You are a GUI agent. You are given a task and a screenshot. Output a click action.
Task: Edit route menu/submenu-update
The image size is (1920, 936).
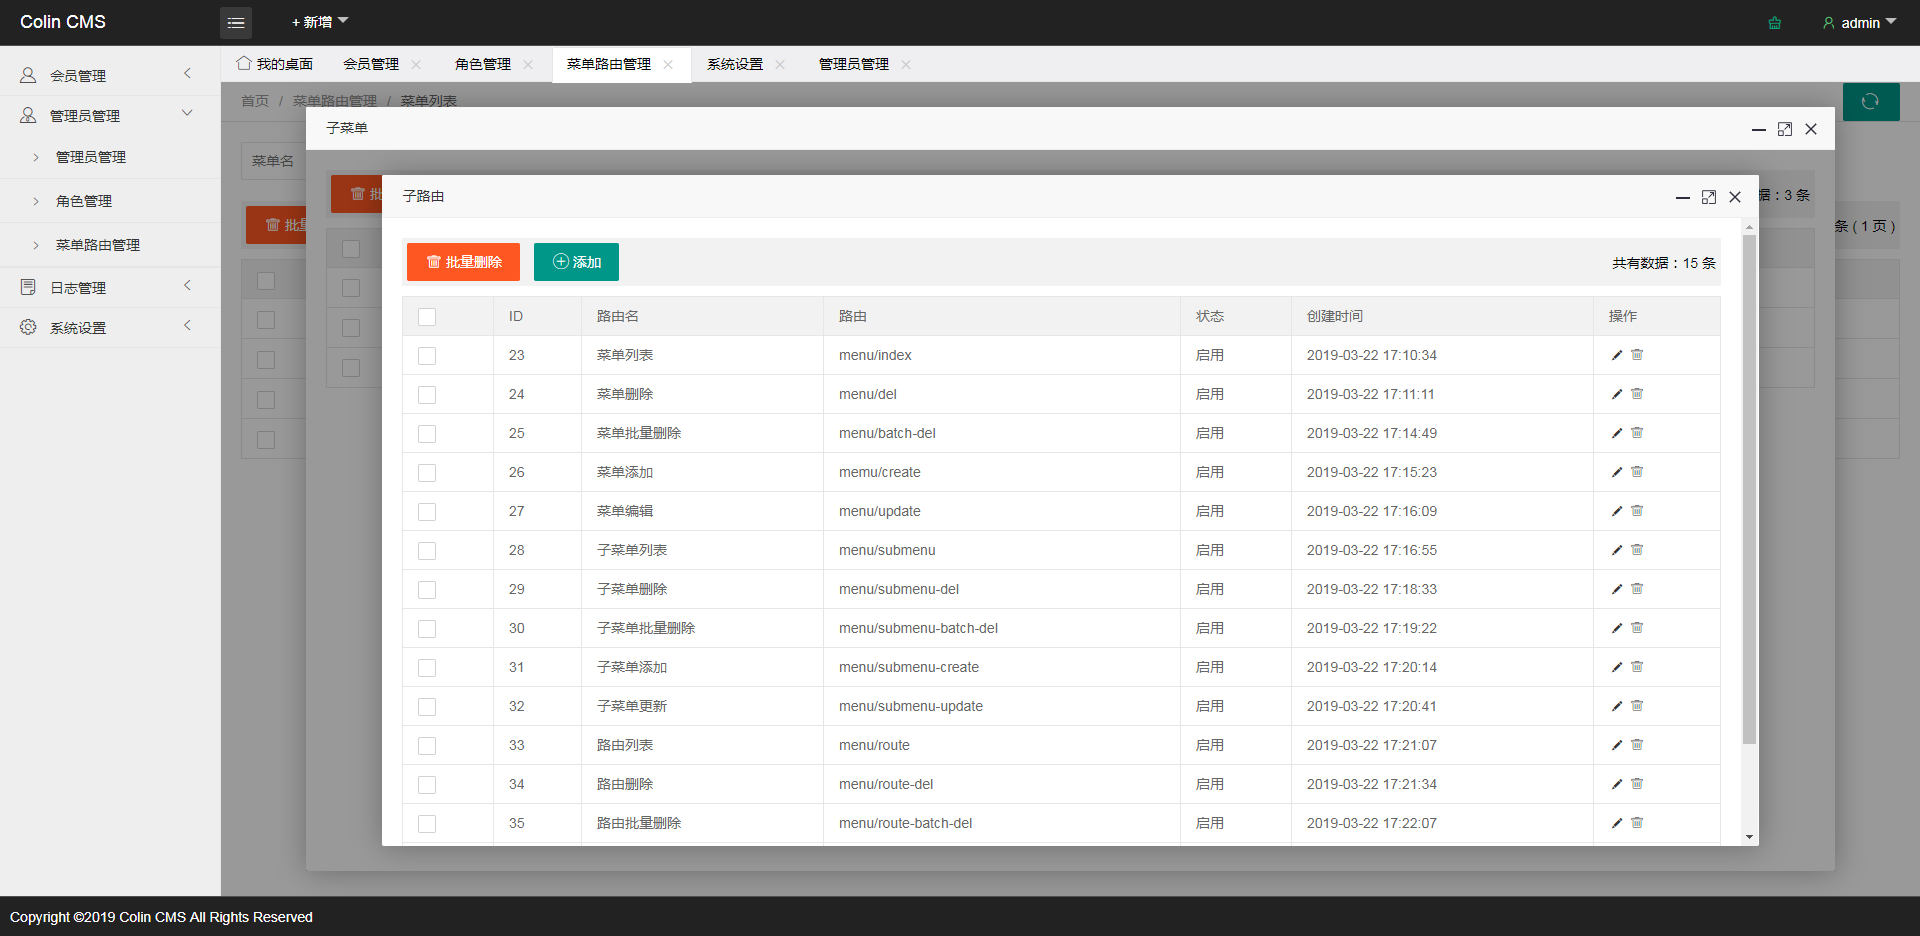point(1616,706)
